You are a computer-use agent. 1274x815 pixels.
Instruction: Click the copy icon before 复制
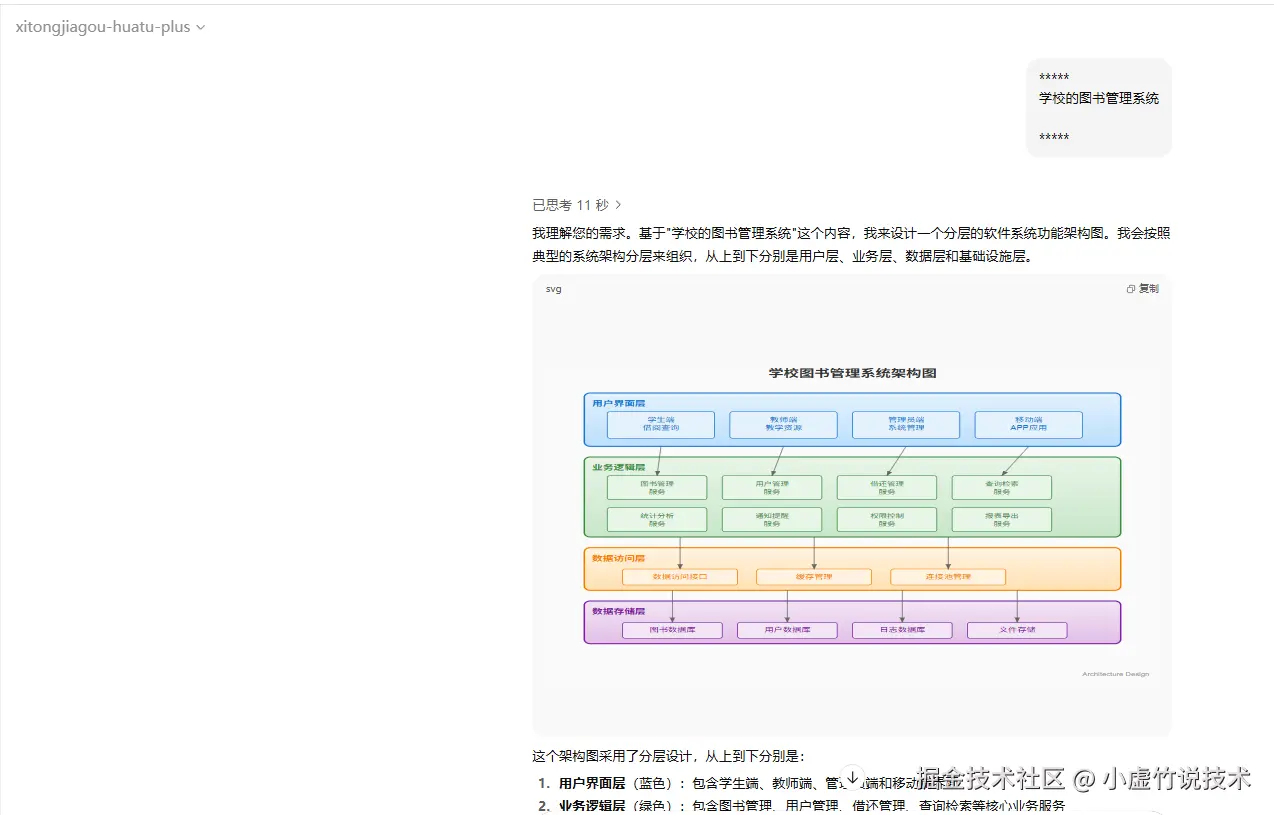(1129, 288)
